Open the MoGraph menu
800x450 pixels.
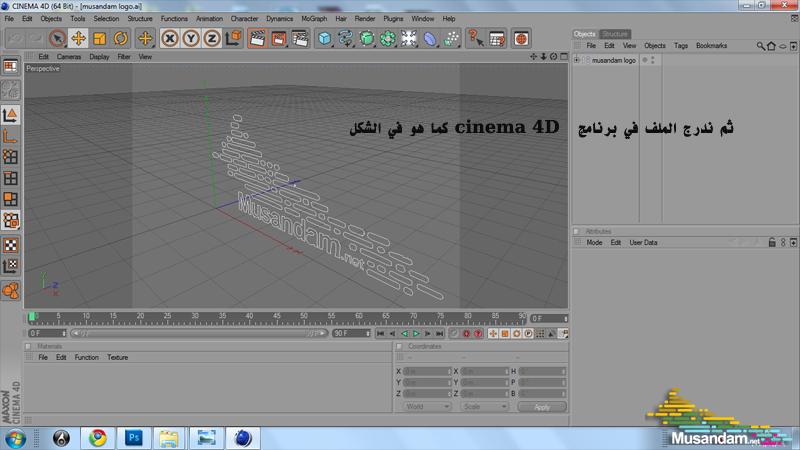(314, 18)
